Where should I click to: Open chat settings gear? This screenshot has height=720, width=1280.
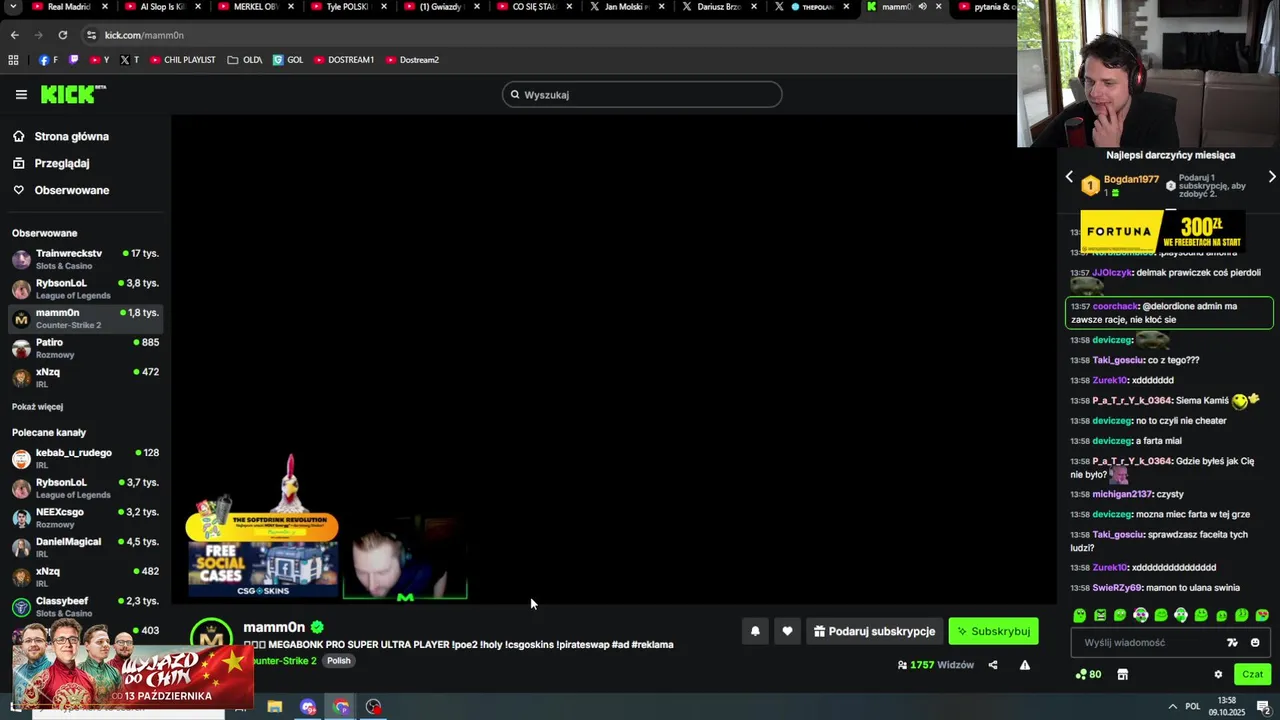pyautogui.click(x=1218, y=674)
